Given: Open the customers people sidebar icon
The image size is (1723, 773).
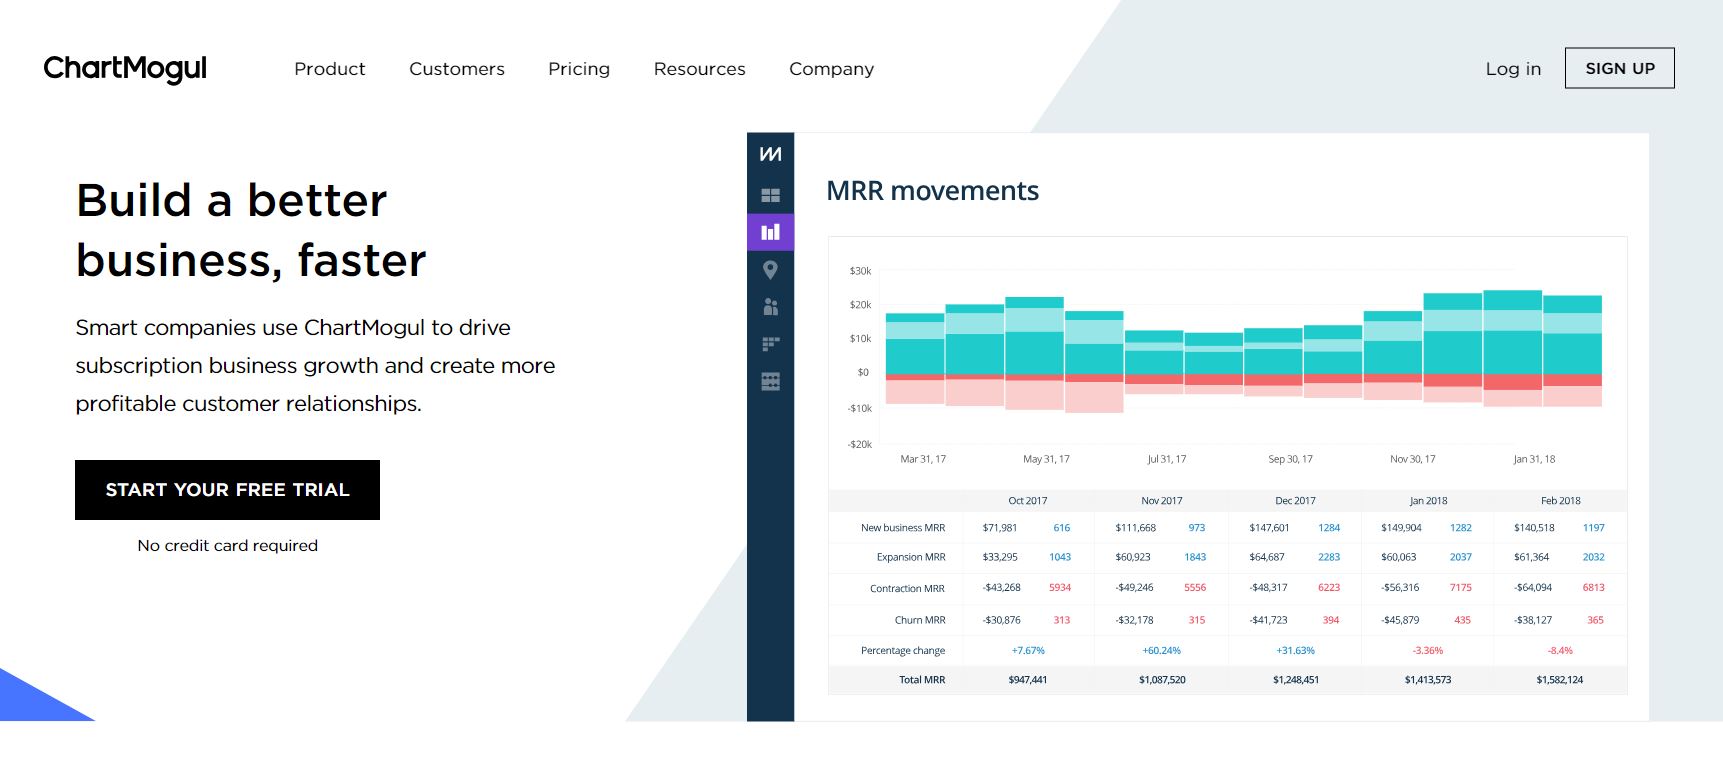Looking at the screenshot, I should pos(770,307).
